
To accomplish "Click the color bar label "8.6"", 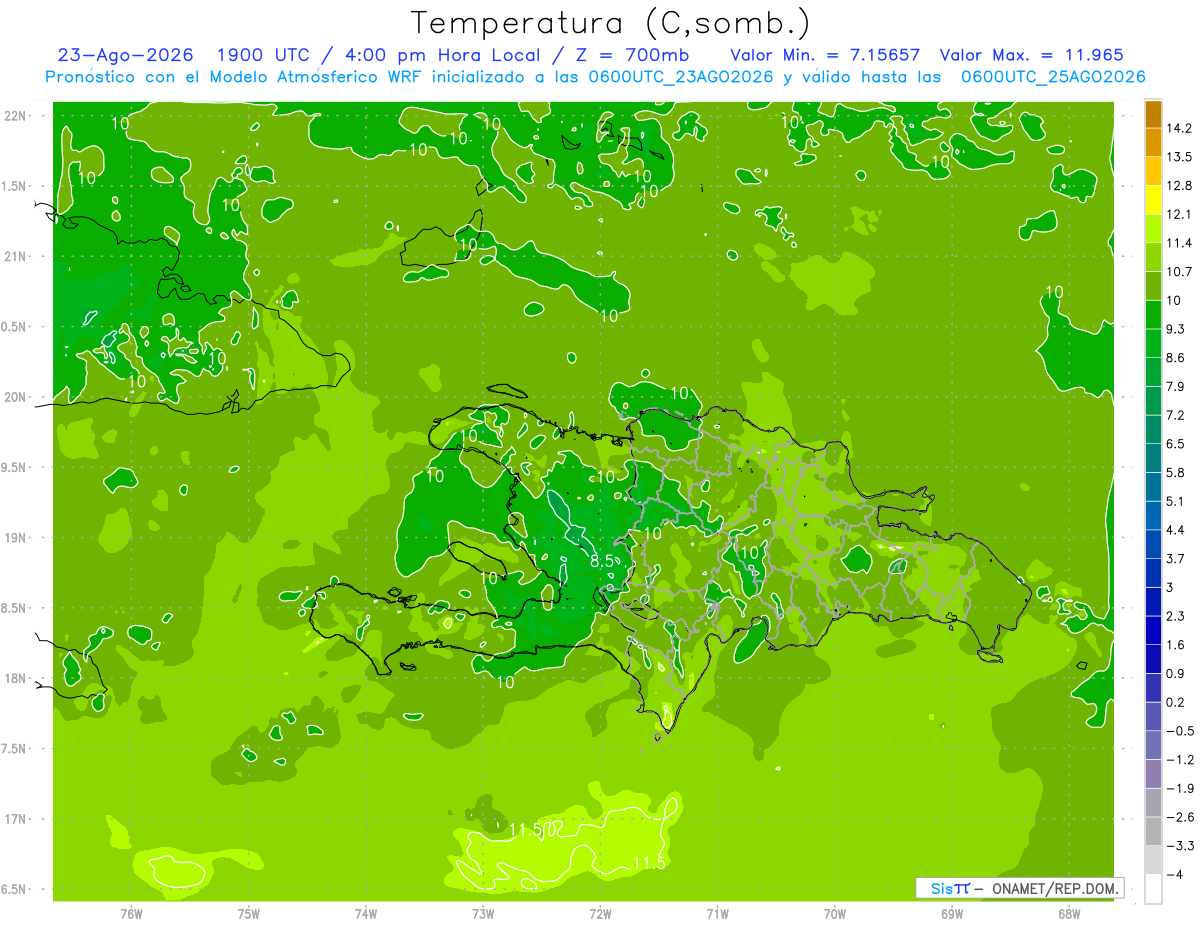I will (1177, 357).
